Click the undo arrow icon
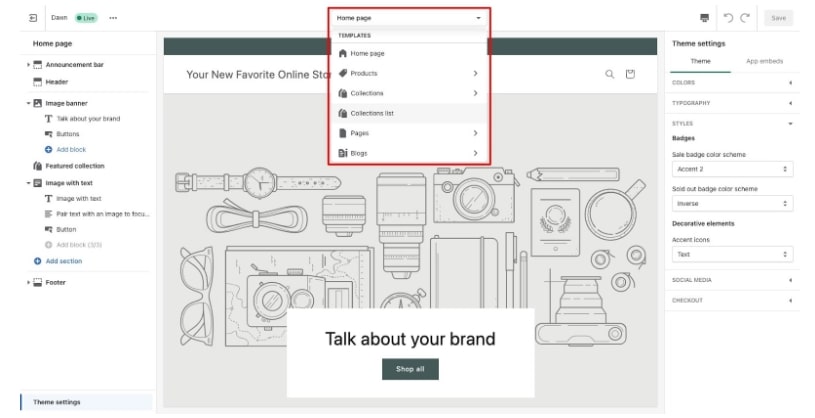This screenshot has height=418, width=815. click(x=728, y=18)
